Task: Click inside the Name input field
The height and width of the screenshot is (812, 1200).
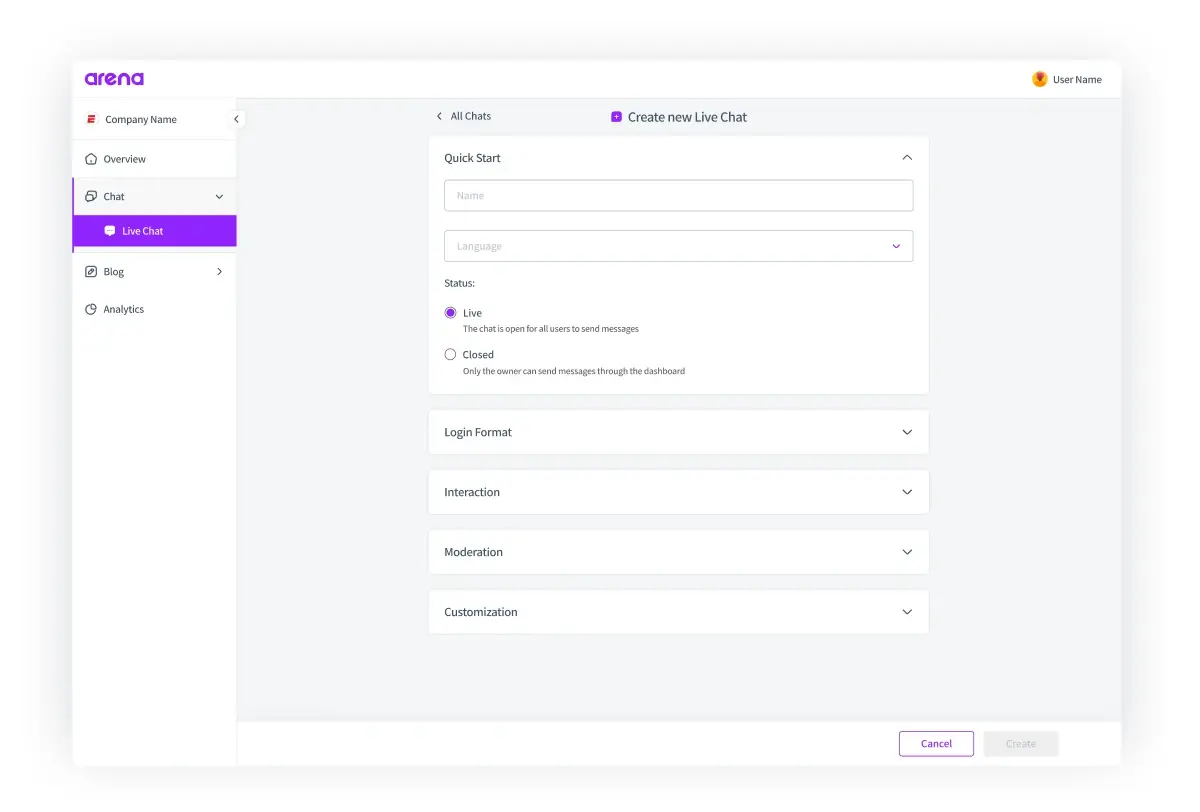Action: 678,195
